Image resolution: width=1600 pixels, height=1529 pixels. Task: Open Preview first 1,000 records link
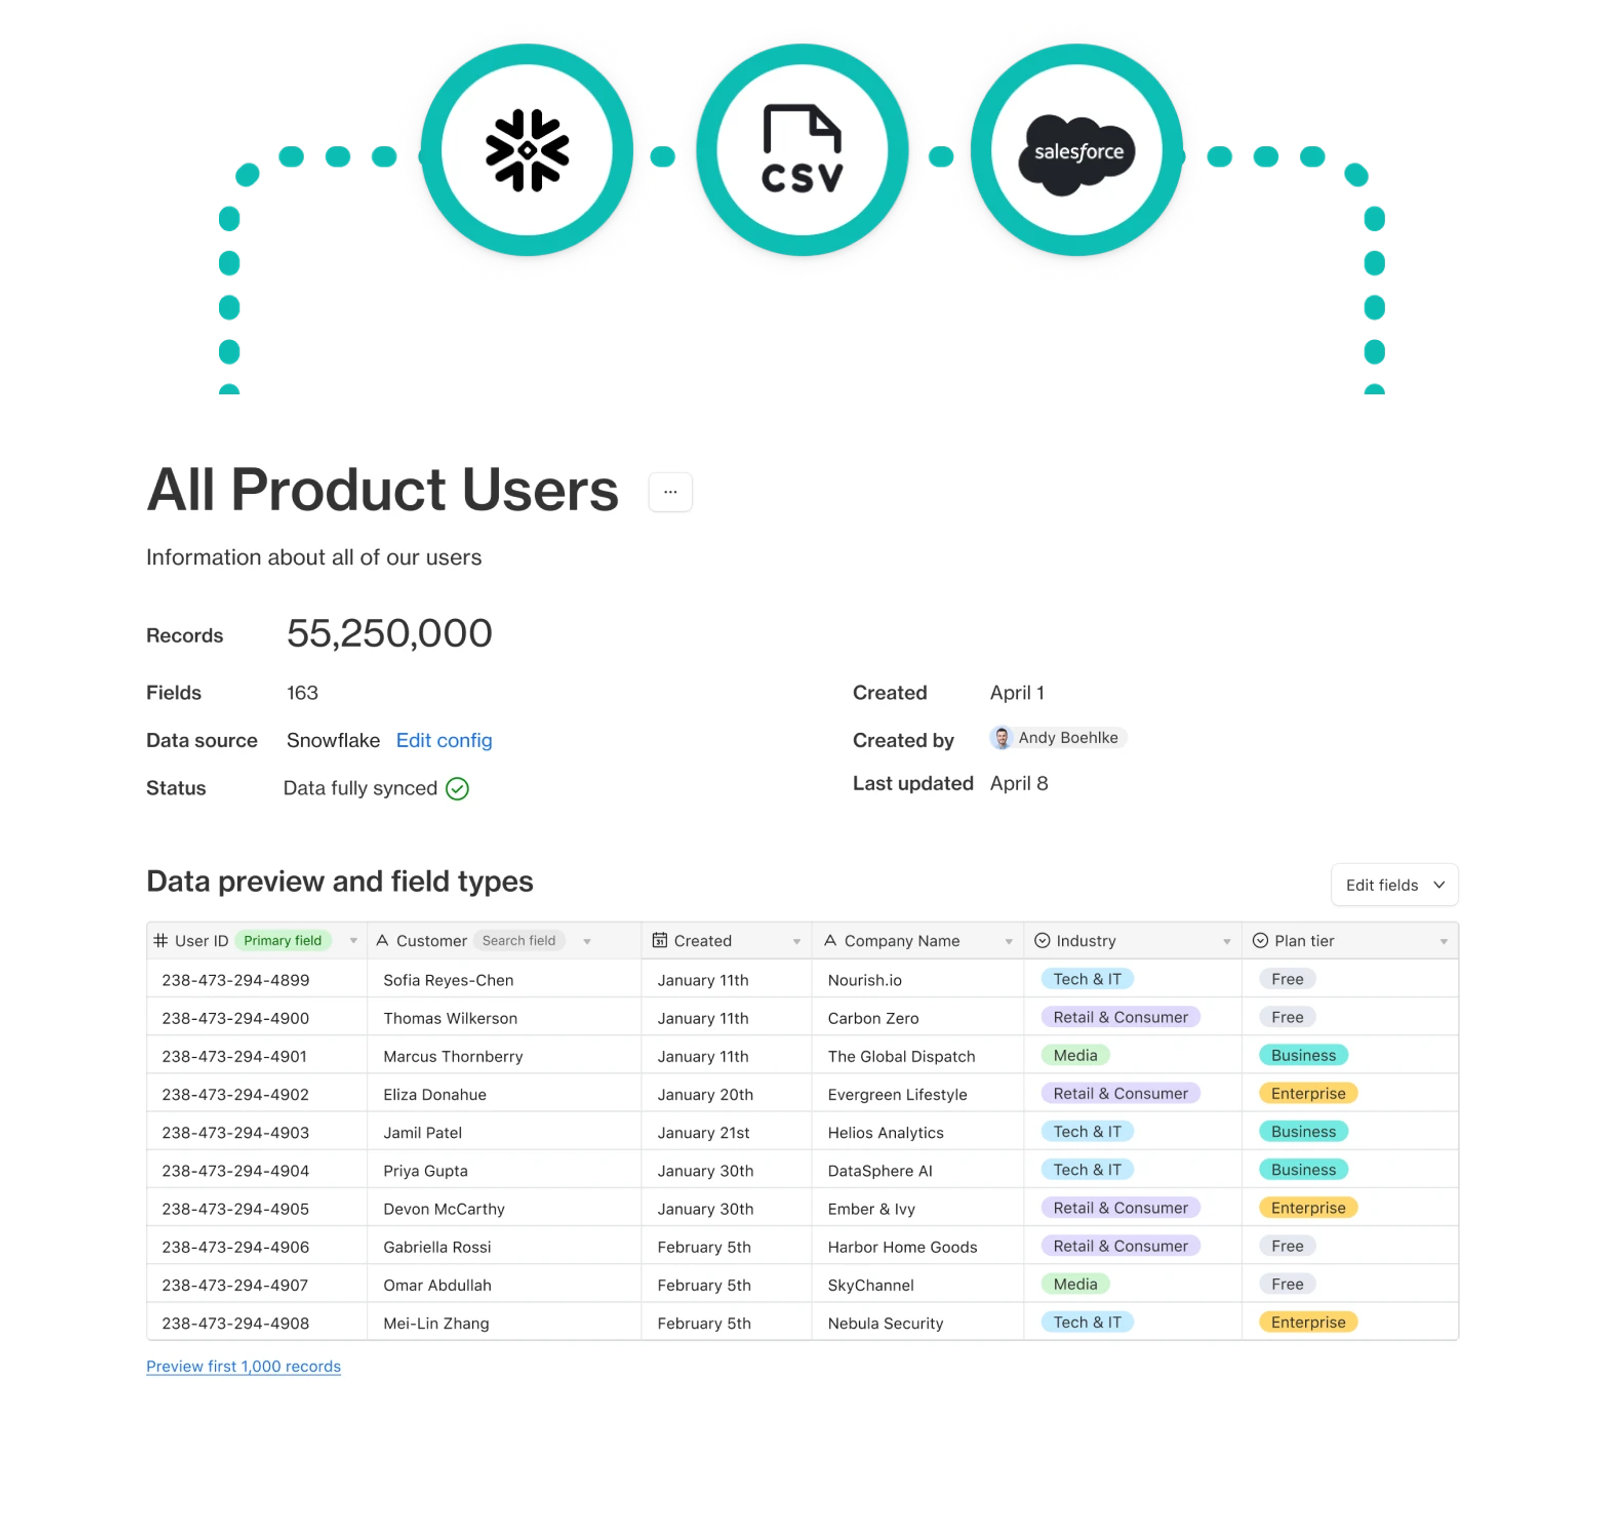click(243, 1367)
